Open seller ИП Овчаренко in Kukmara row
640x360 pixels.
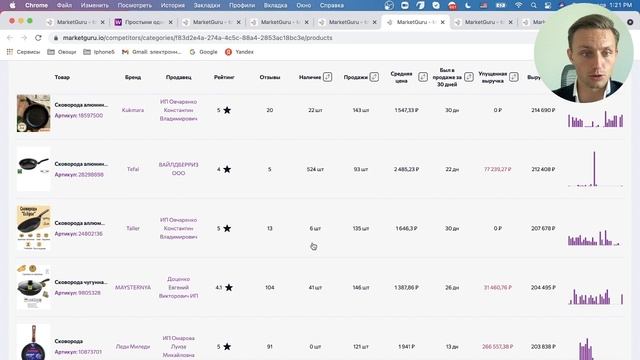(x=178, y=110)
